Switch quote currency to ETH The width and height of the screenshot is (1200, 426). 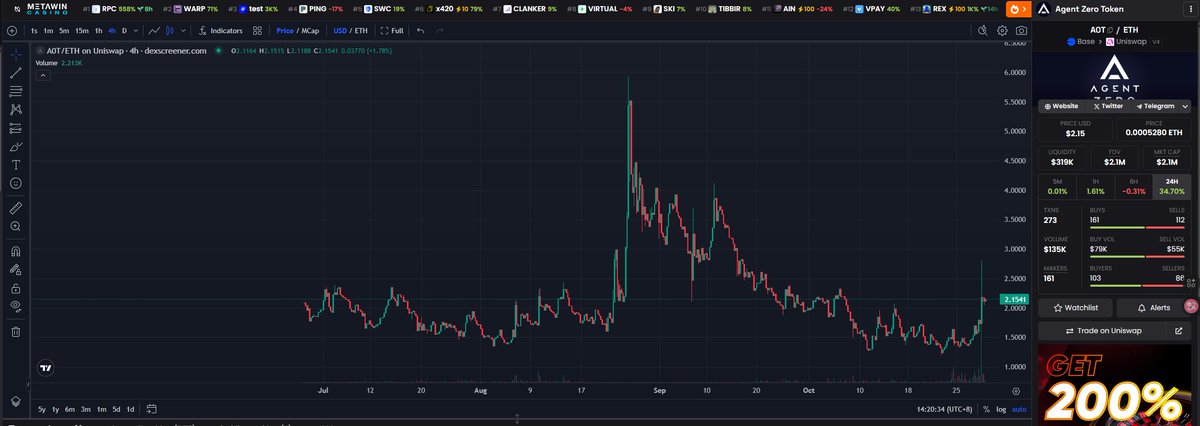[361, 31]
